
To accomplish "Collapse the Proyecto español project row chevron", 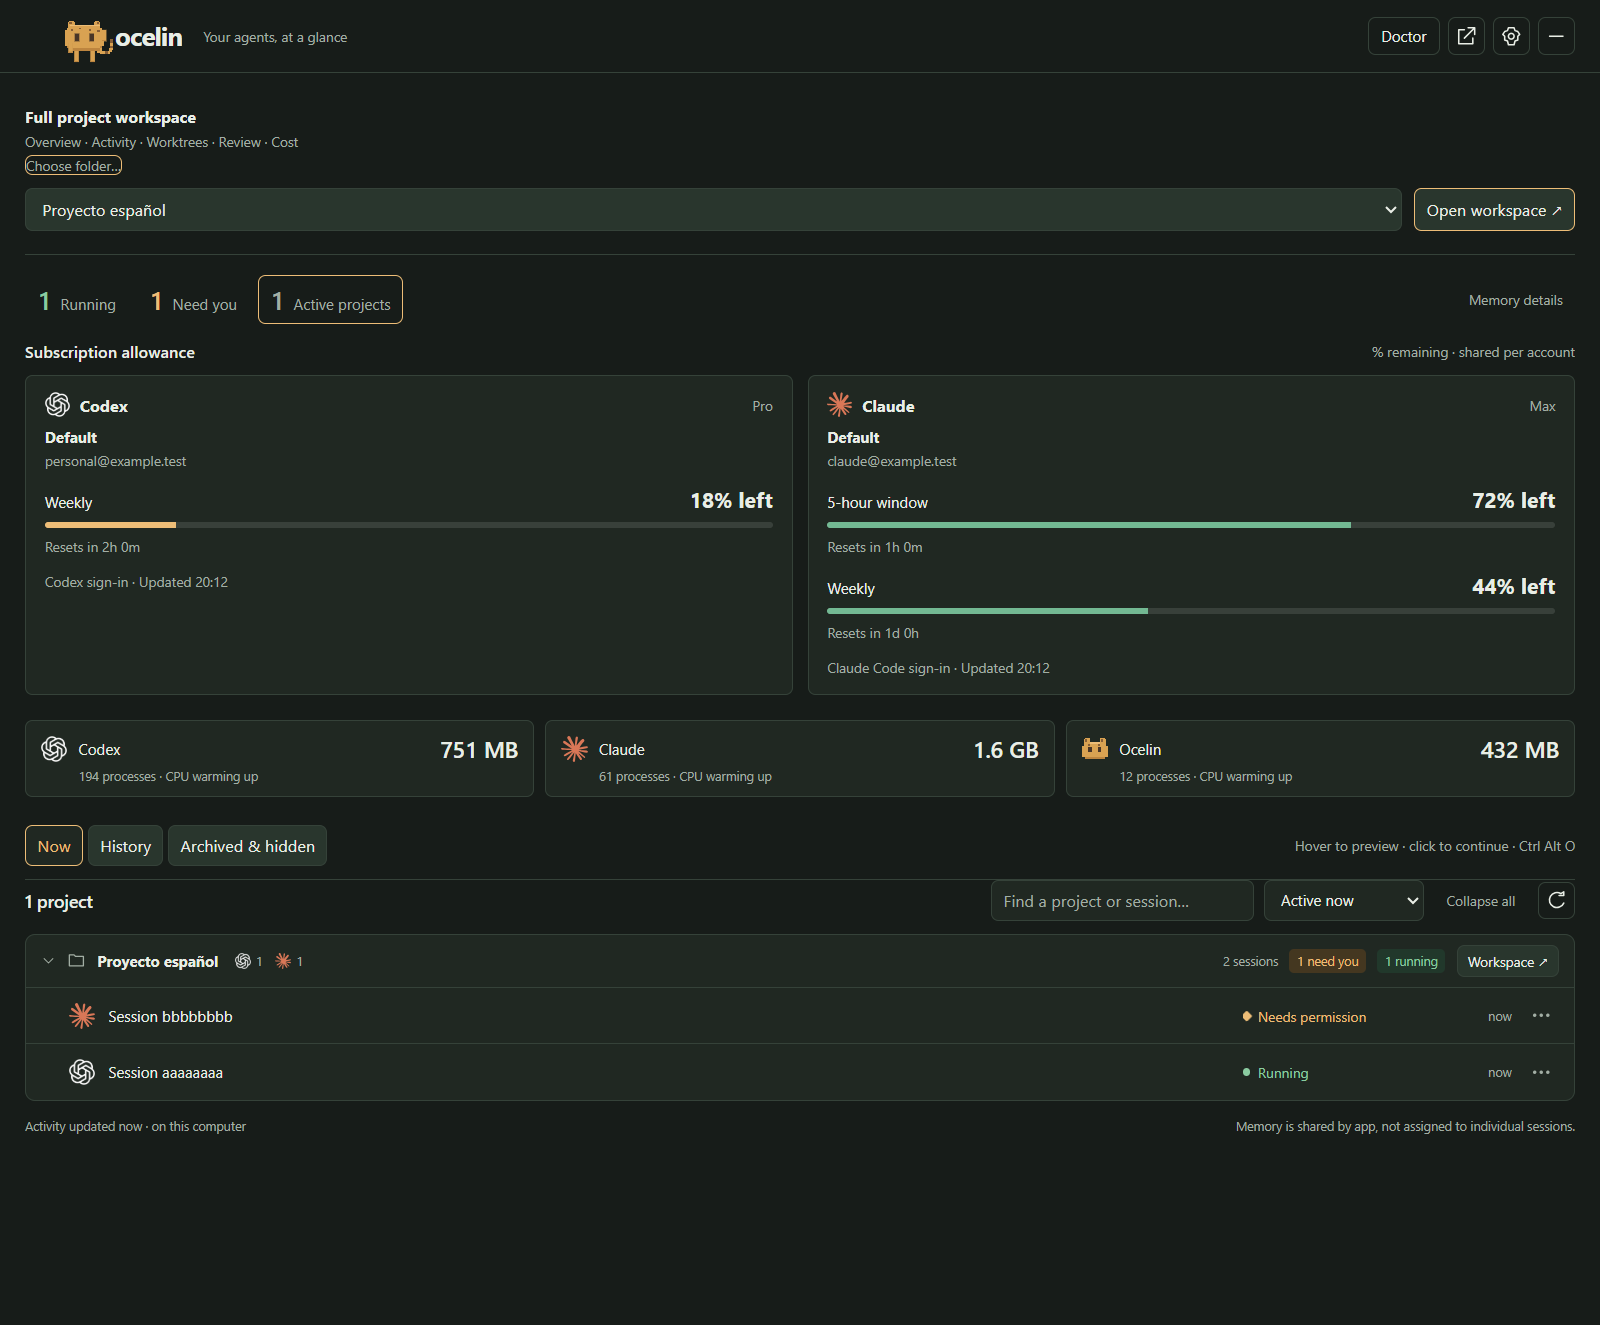I will point(48,961).
